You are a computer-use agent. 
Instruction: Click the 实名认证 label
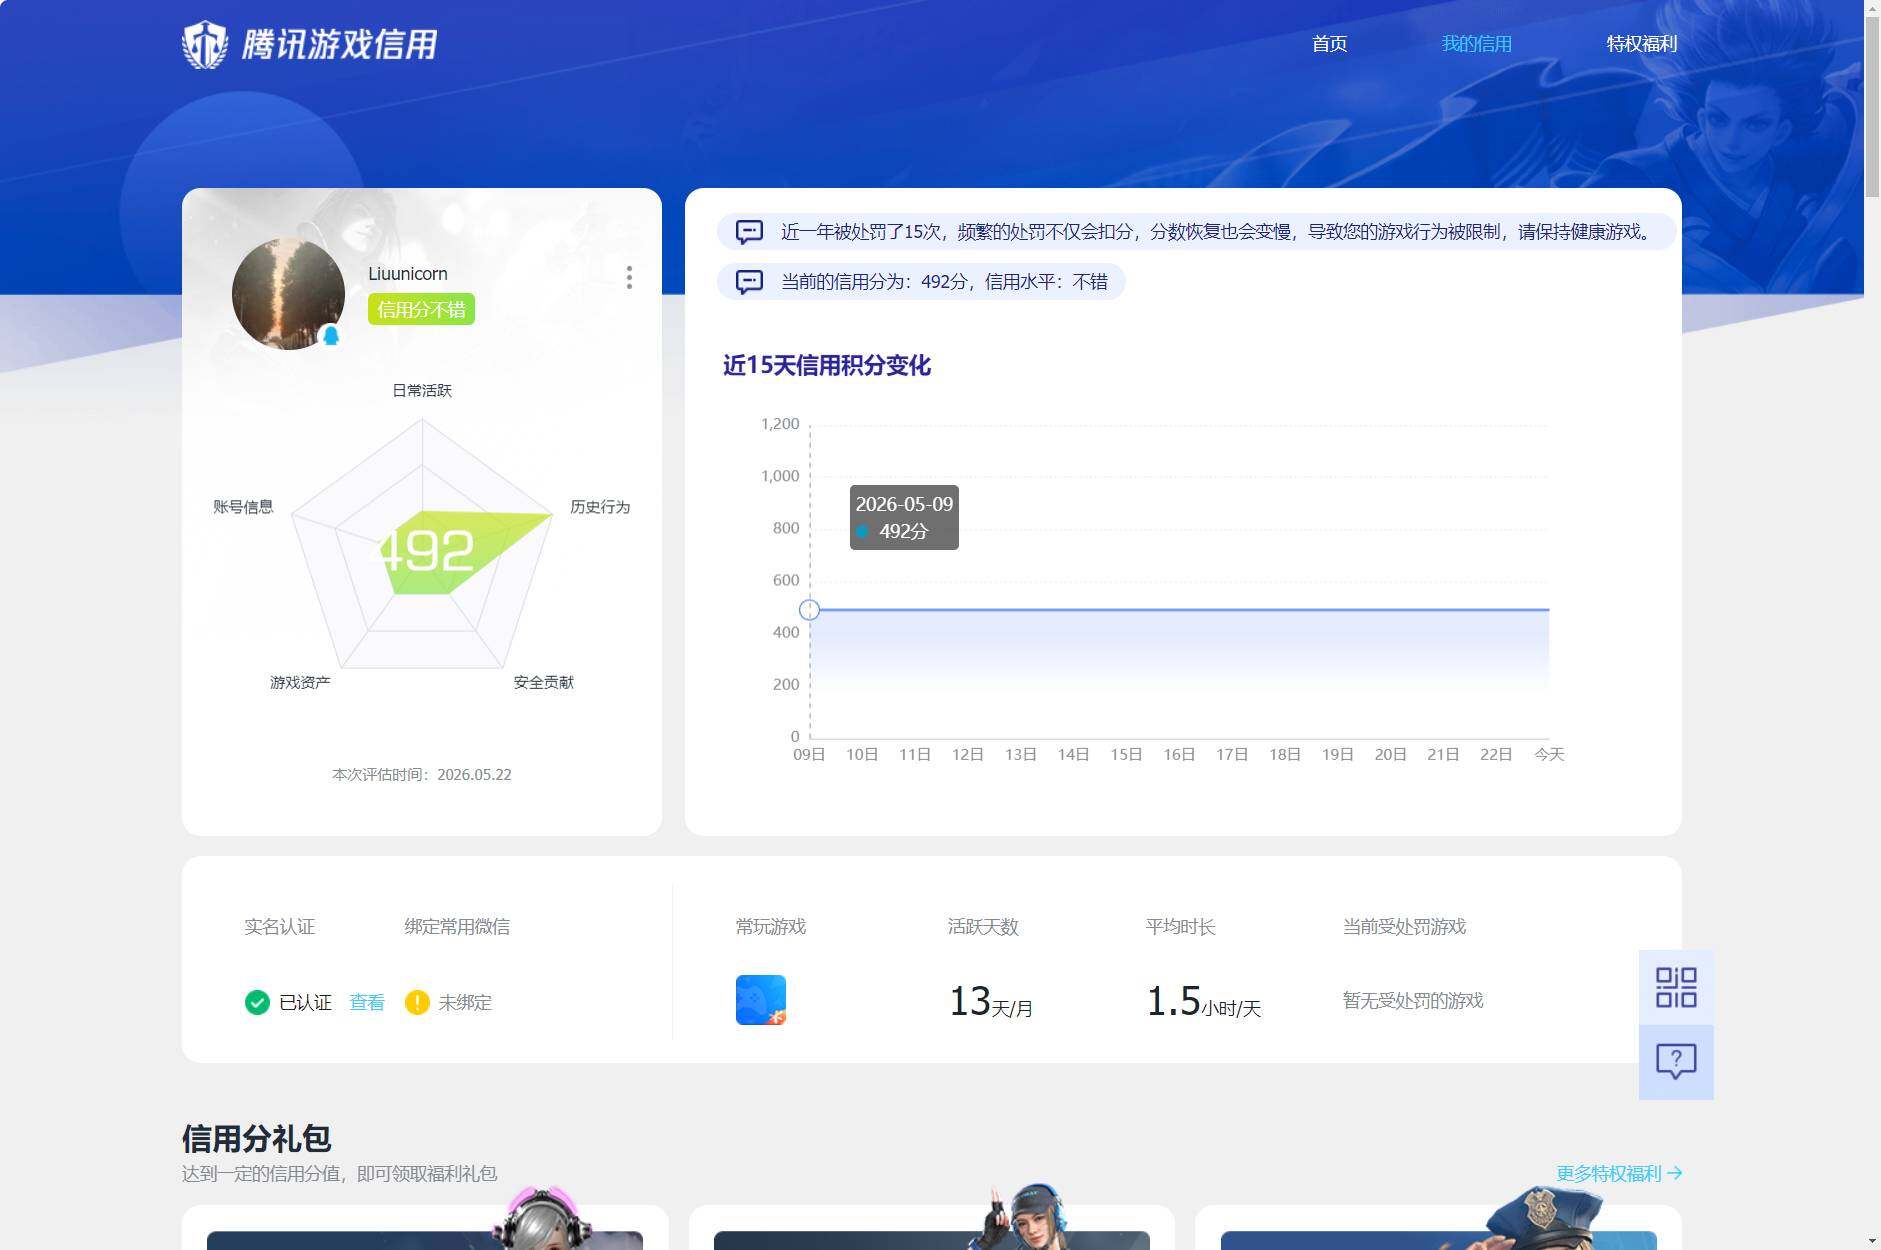click(x=279, y=926)
